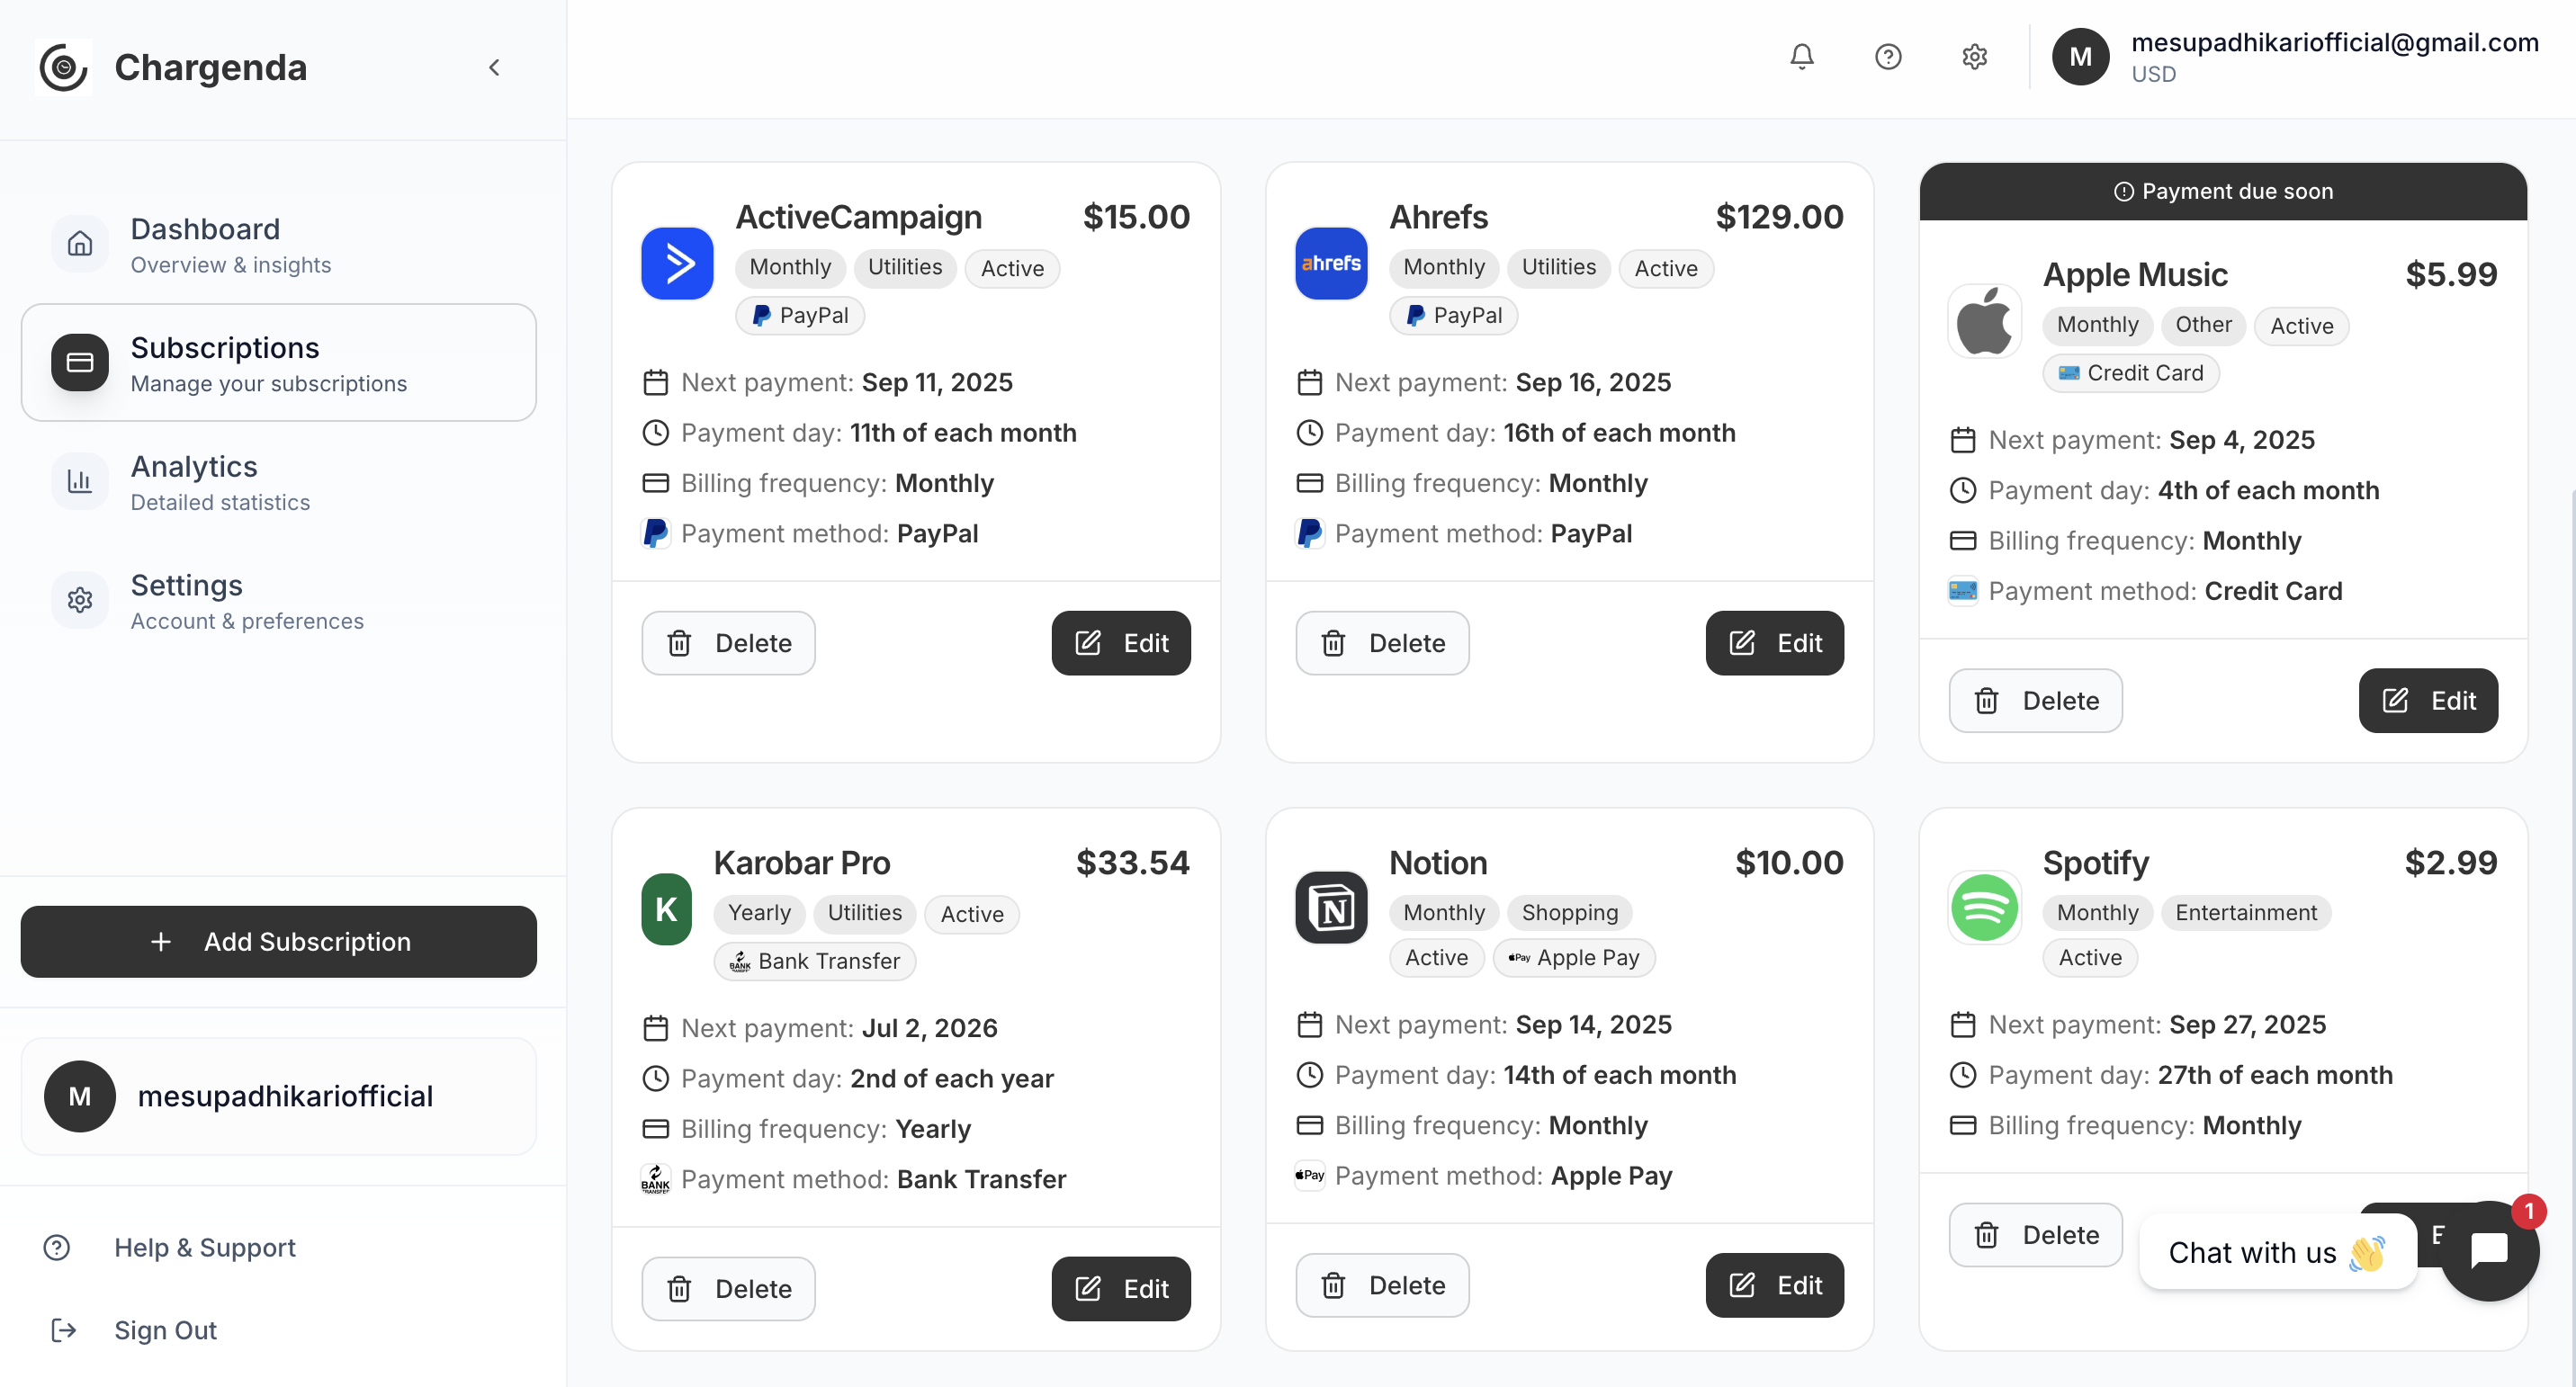This screenshot has height=1387, width=2576.
Task: Click the Spotify logo icon
Action: (1984, 907)
